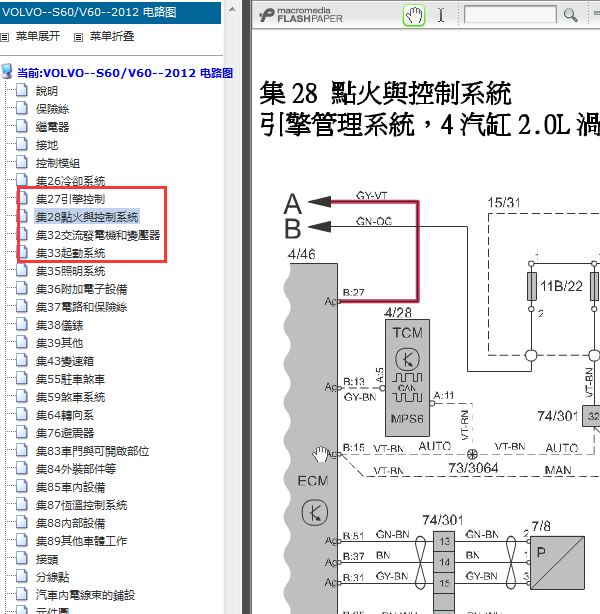Click the page icon beside 集76避震器
This screenshot has width=600, height=614.
pos(22,432)
